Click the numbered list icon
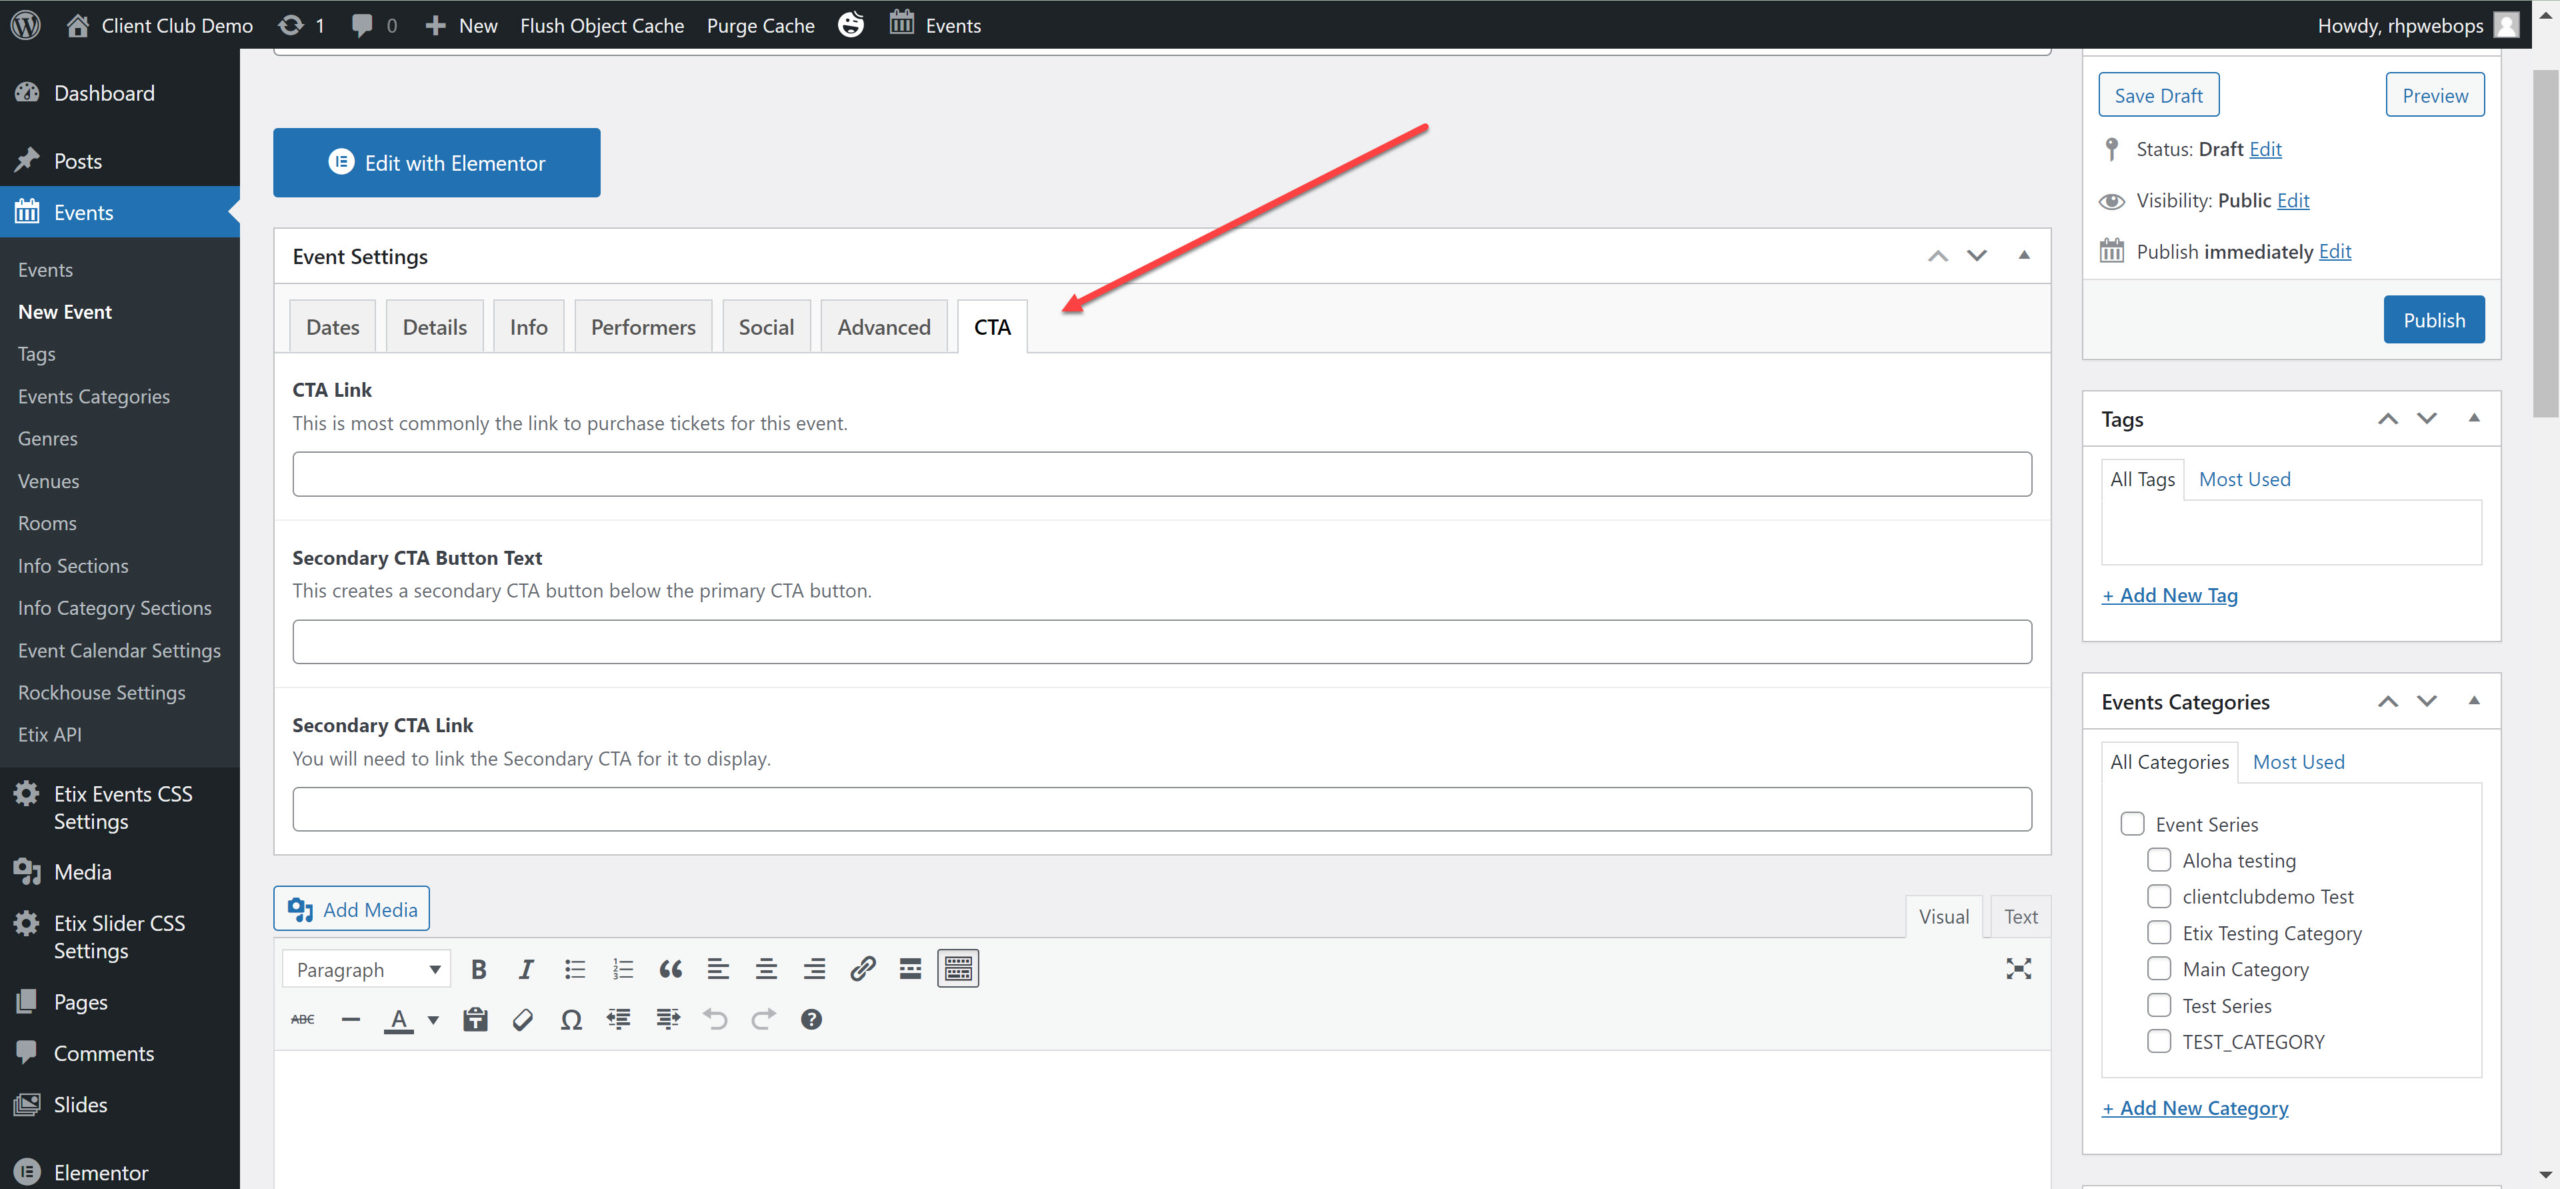2560x1189 pixels. (622, 969)
